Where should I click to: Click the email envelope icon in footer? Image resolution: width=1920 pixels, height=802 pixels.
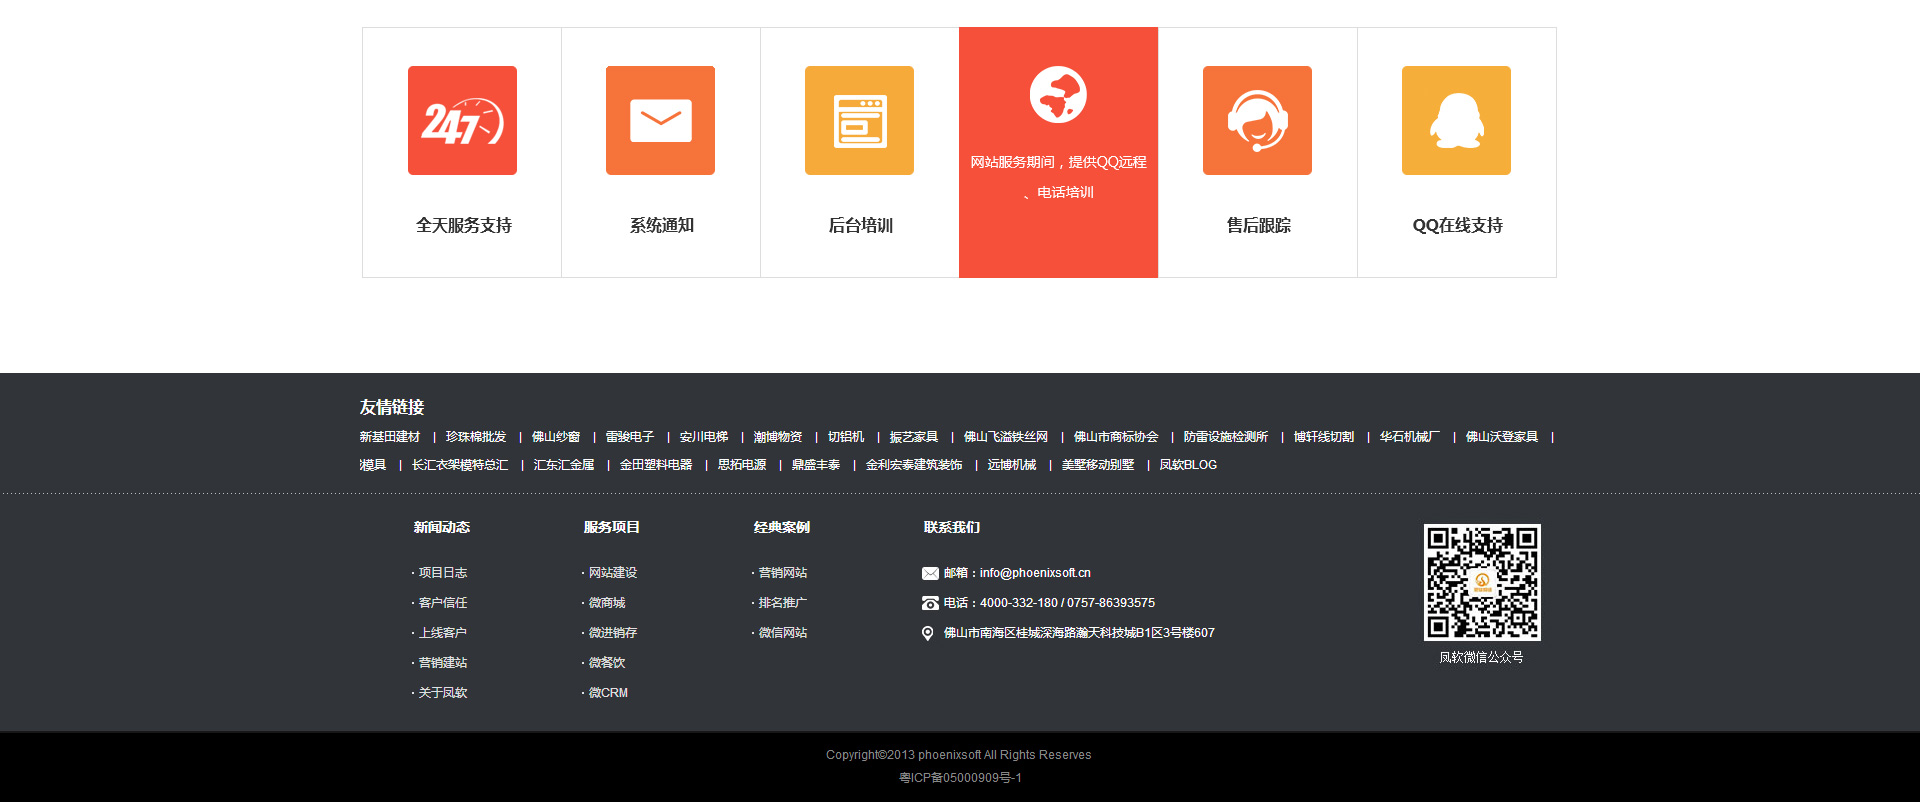tap(930, 574)
